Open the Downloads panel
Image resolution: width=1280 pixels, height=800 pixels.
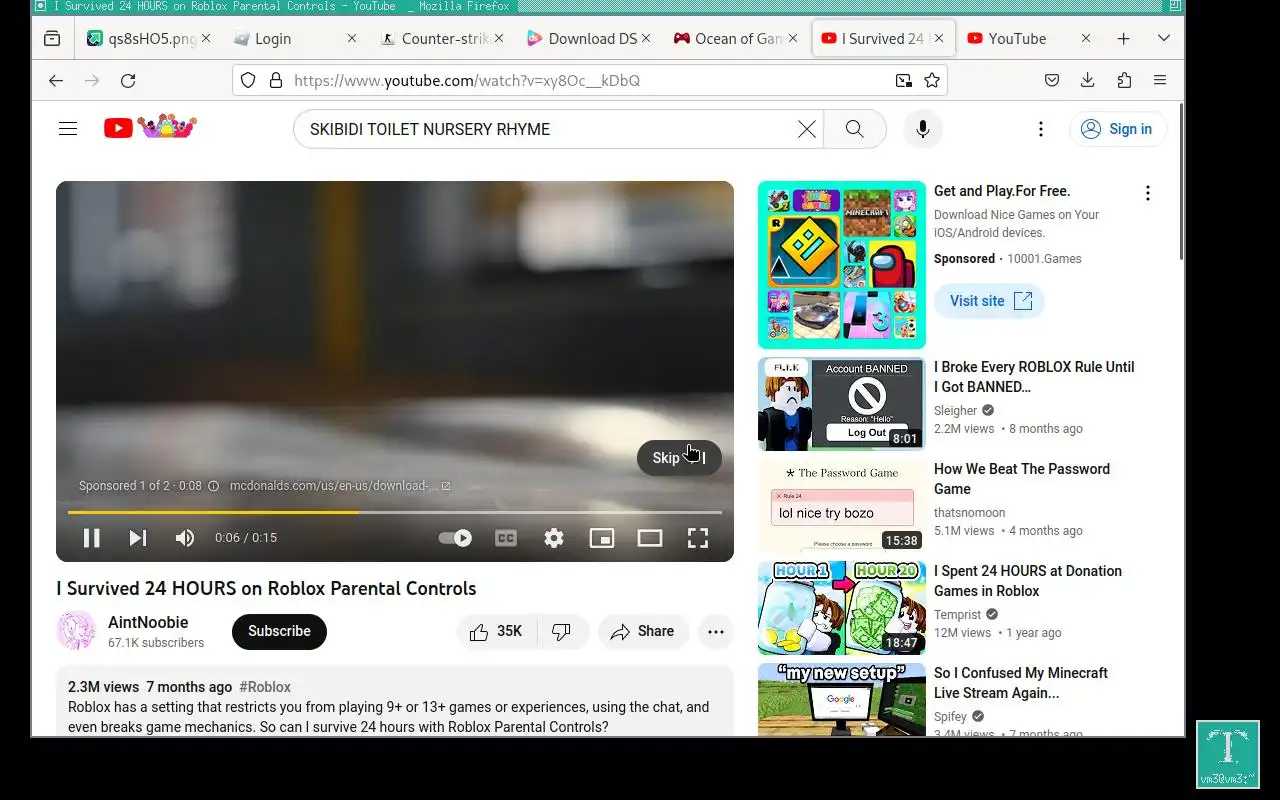[x=1088, y=80]
